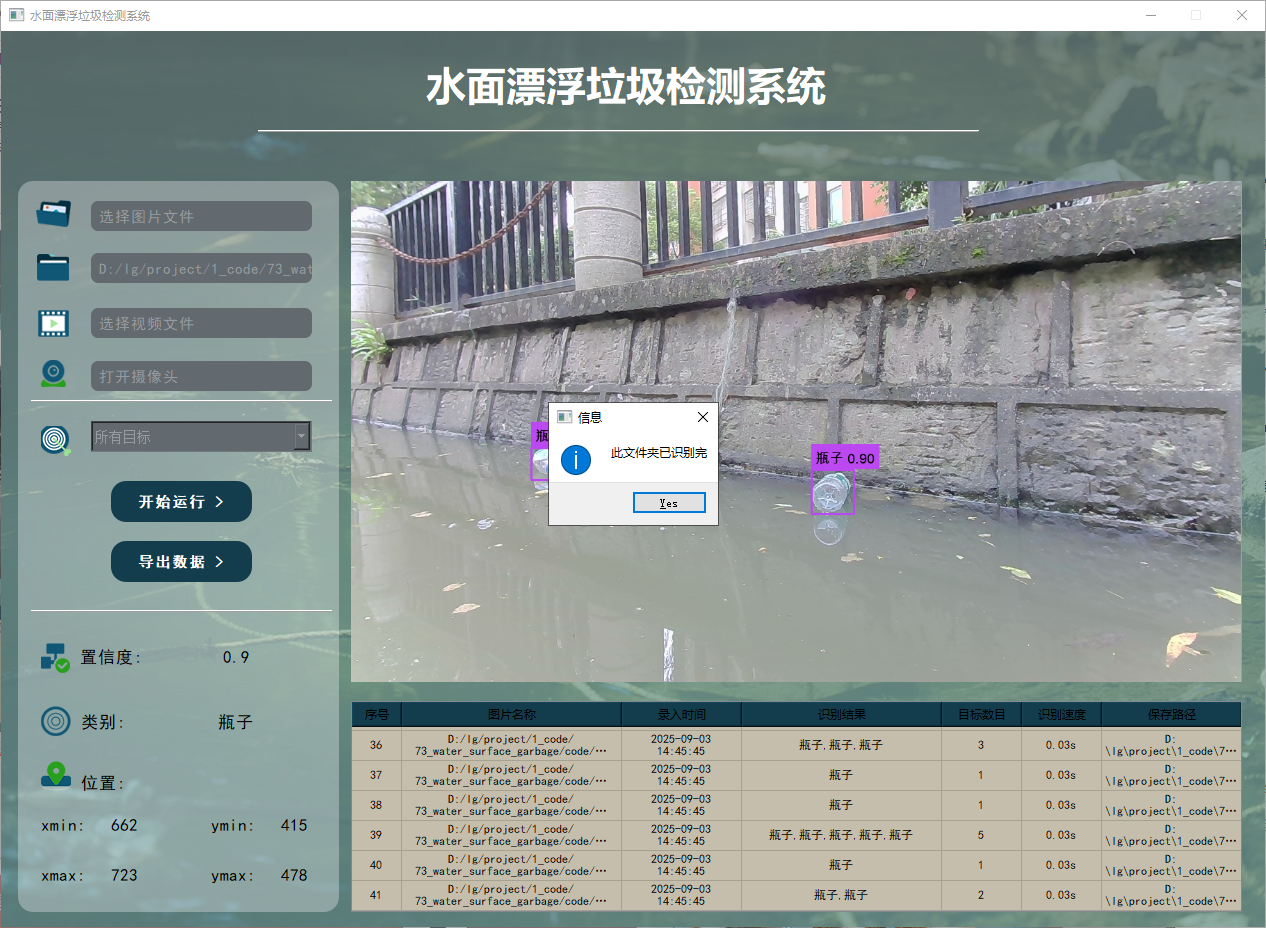
Task: Click the 开始运行 button
Action: [181, 501]
